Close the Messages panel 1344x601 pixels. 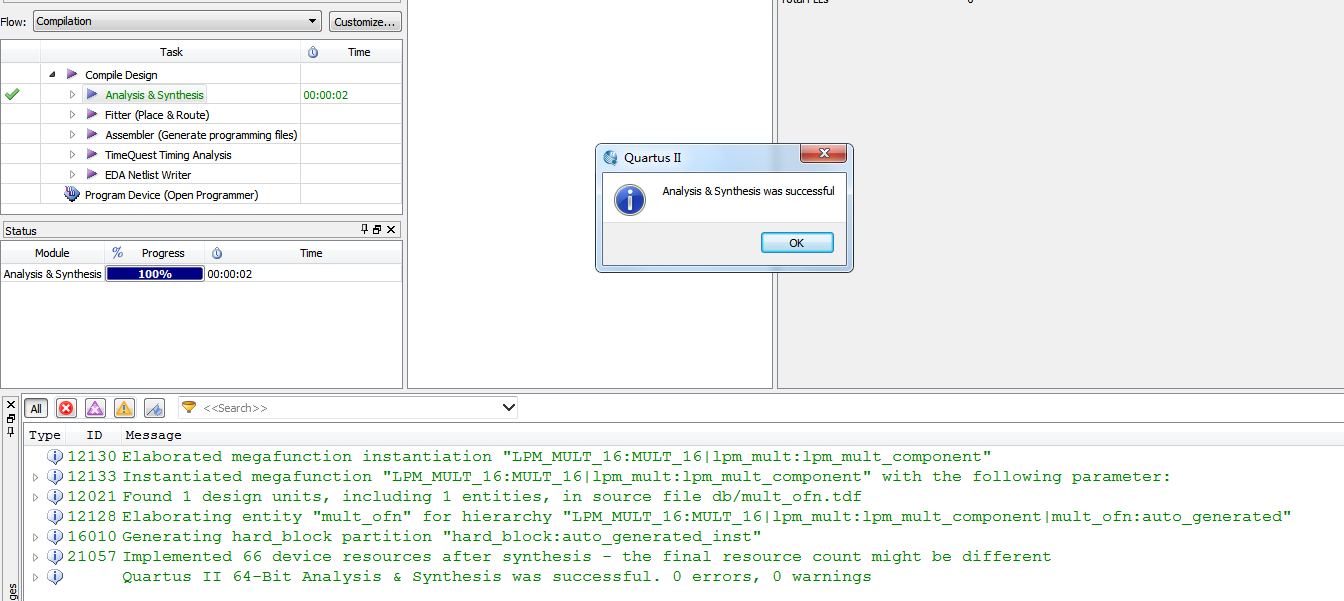(11, 405)
